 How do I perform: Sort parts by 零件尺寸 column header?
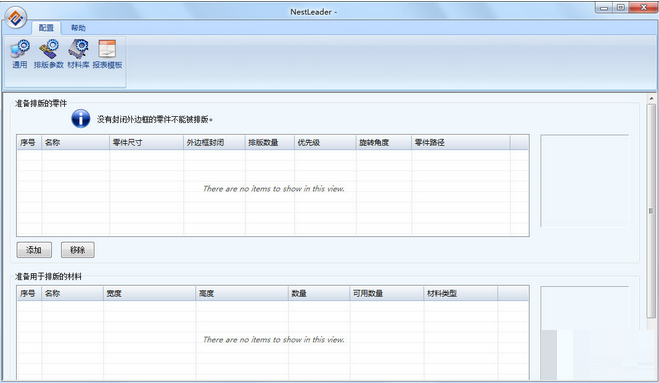pyautogui.click(x=147, y=143)
